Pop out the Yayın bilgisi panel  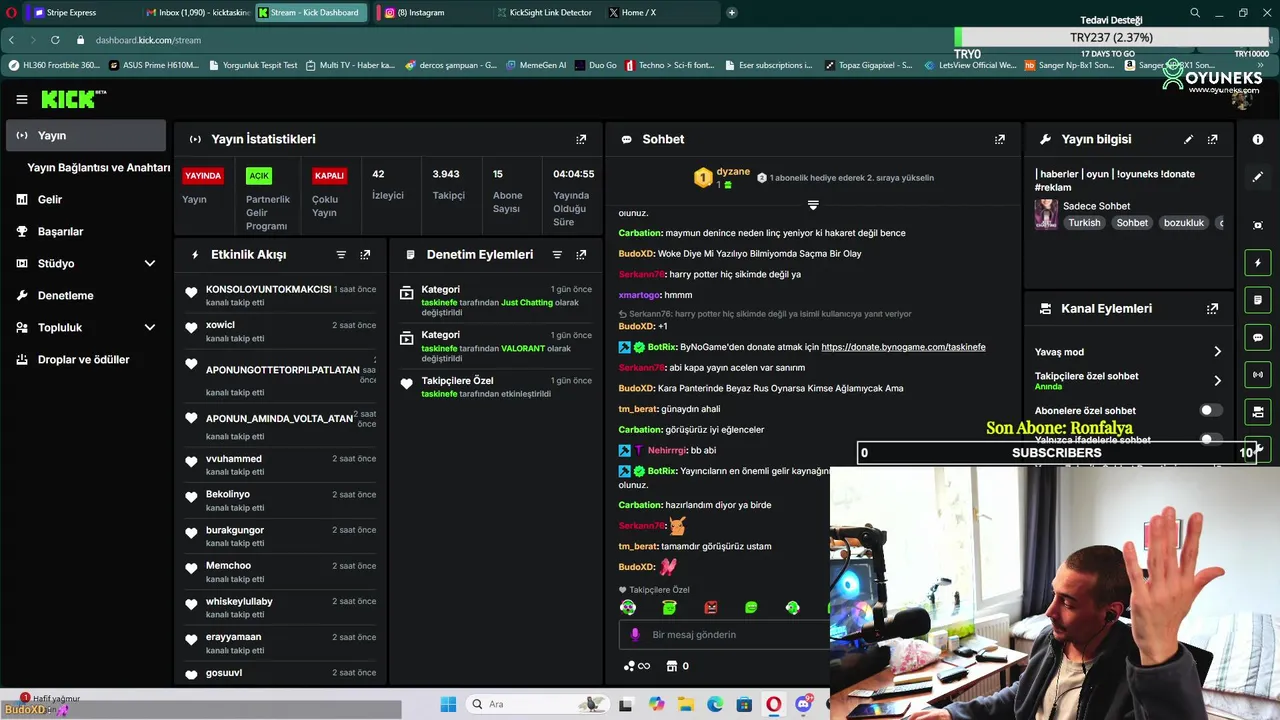[1212, 140]
